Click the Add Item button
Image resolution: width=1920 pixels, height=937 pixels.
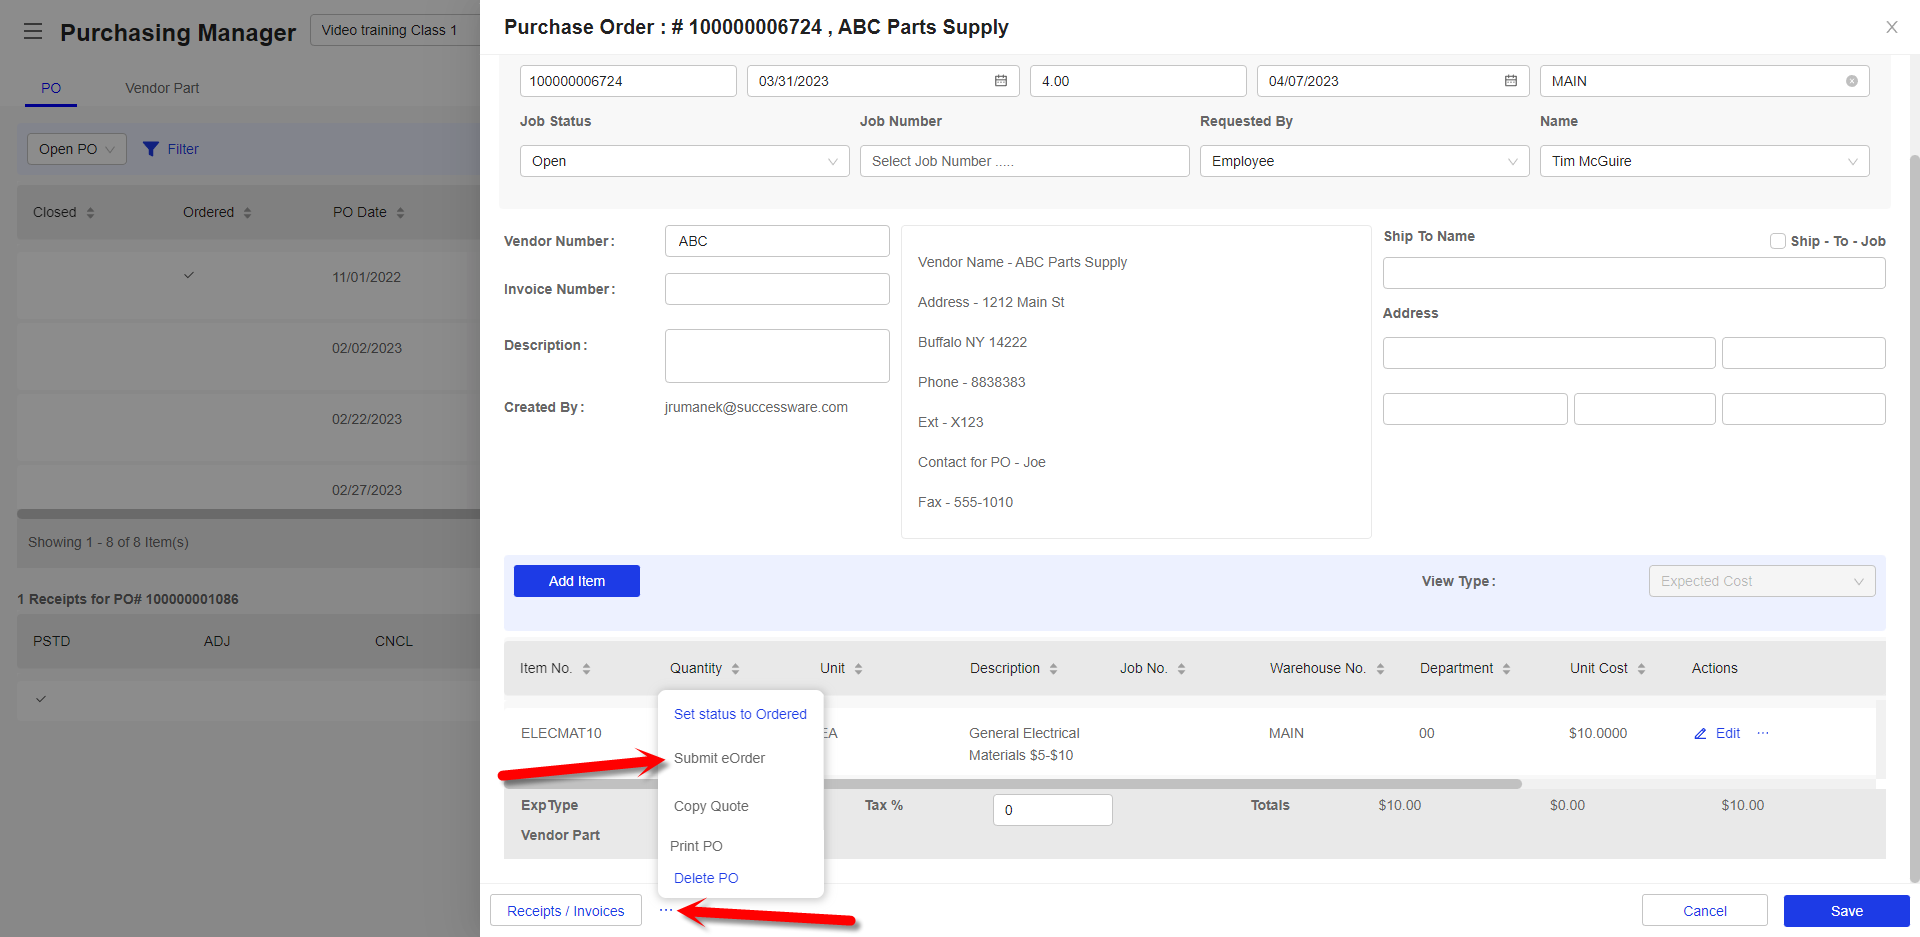(x=576, y=581)
